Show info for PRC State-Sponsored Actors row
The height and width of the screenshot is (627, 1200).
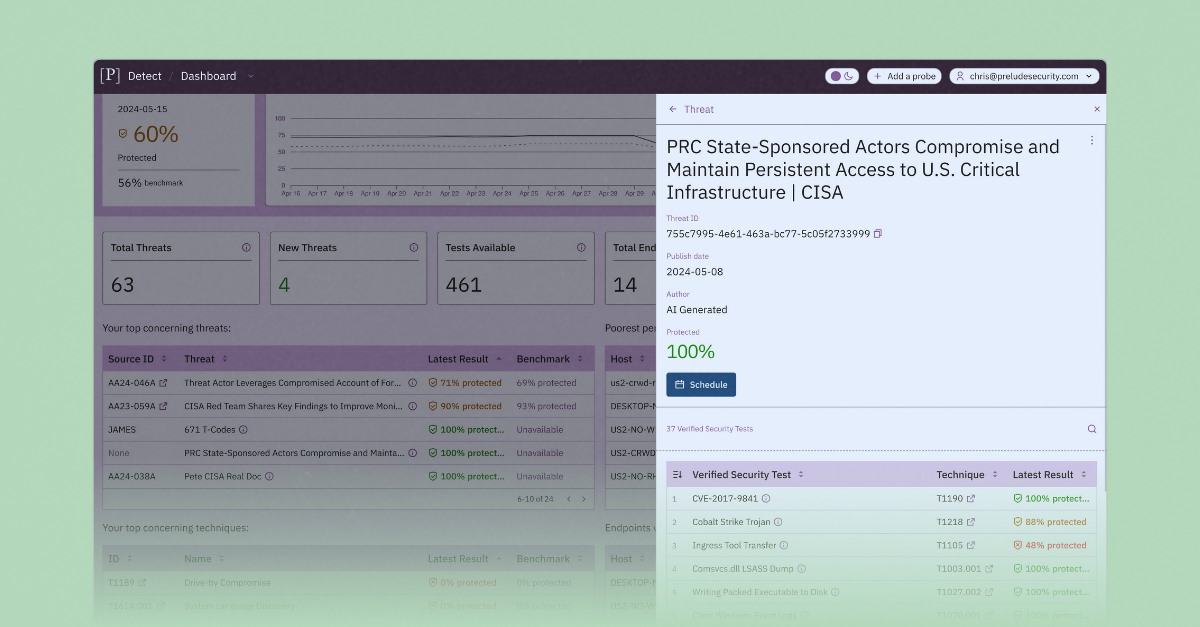pyautogui.click(x=412, y=453)
